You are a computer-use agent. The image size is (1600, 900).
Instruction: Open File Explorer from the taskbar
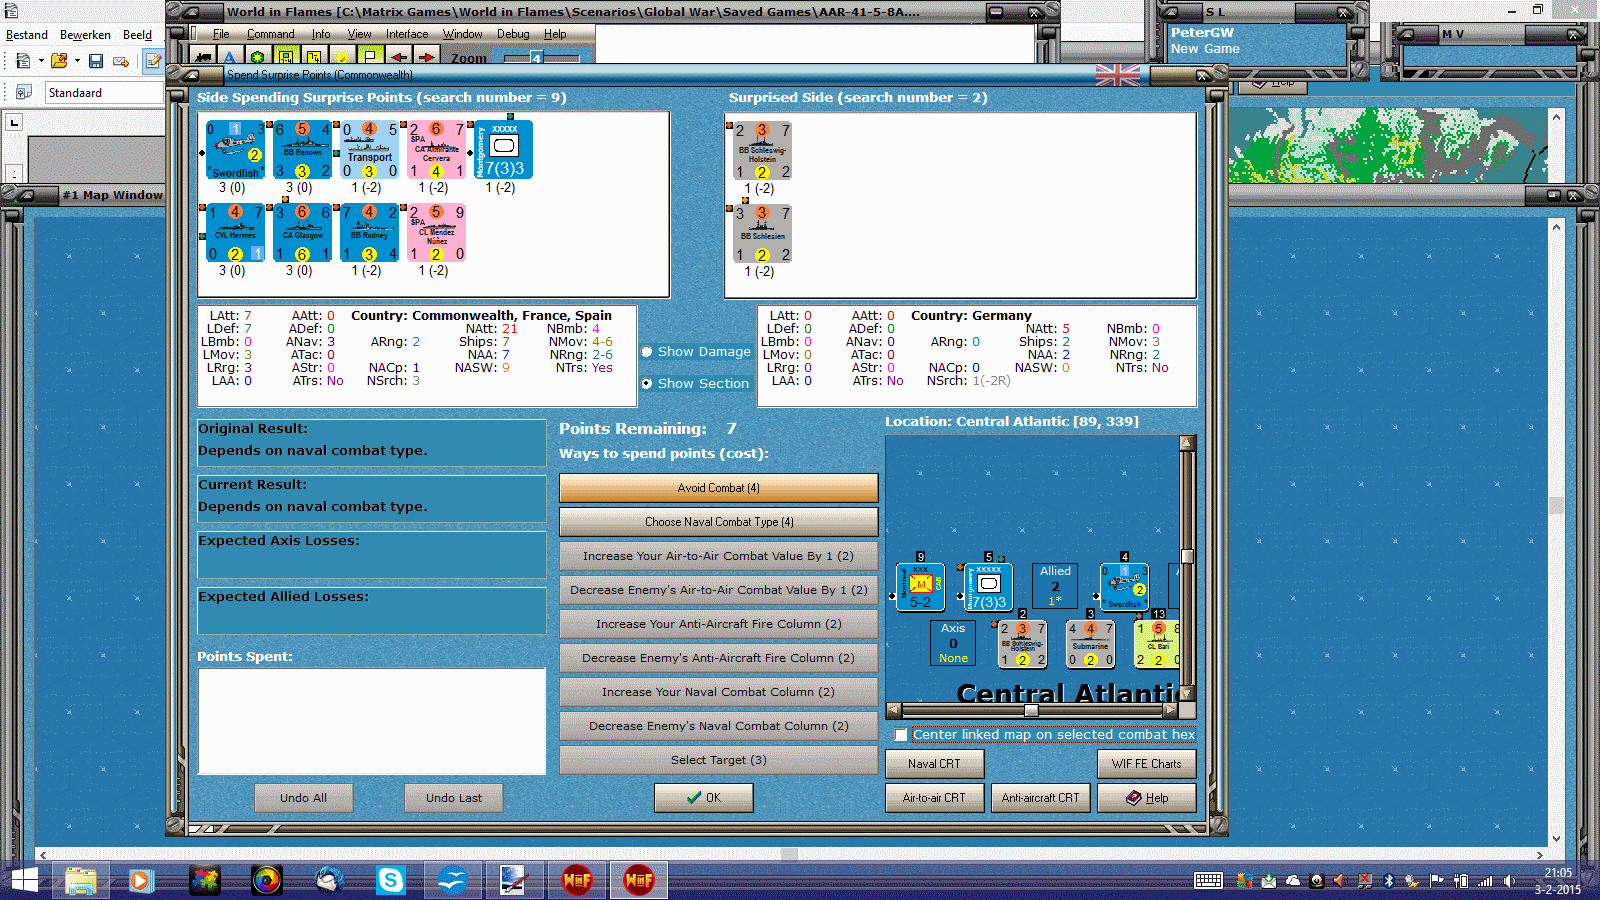[x=81, y=880]
